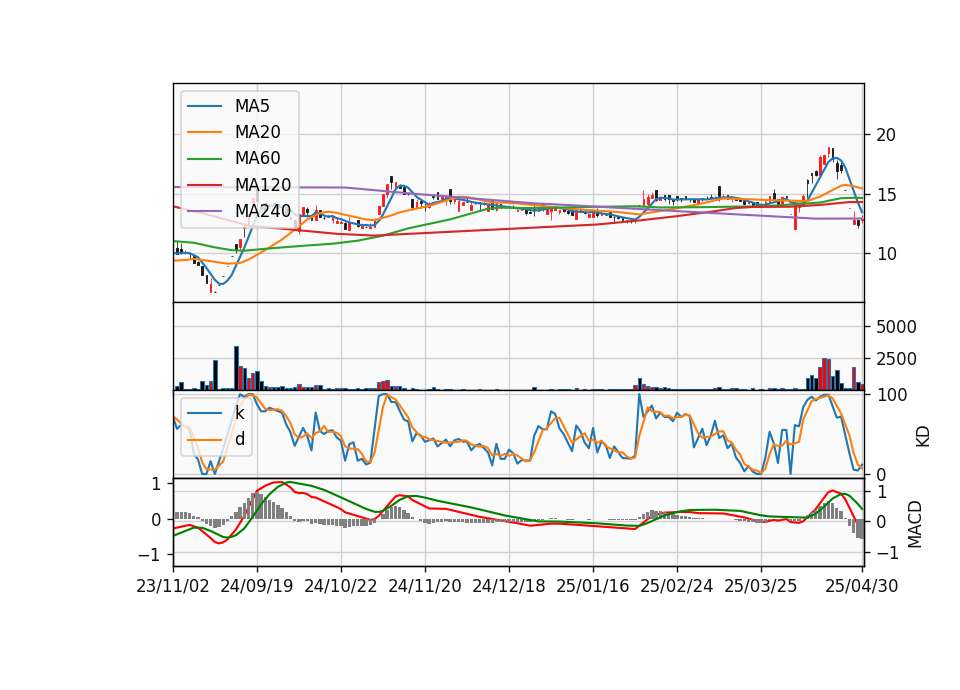The image size is (960, 690).
Task: Click the price axis value 10
Action: tap(886, 255)
